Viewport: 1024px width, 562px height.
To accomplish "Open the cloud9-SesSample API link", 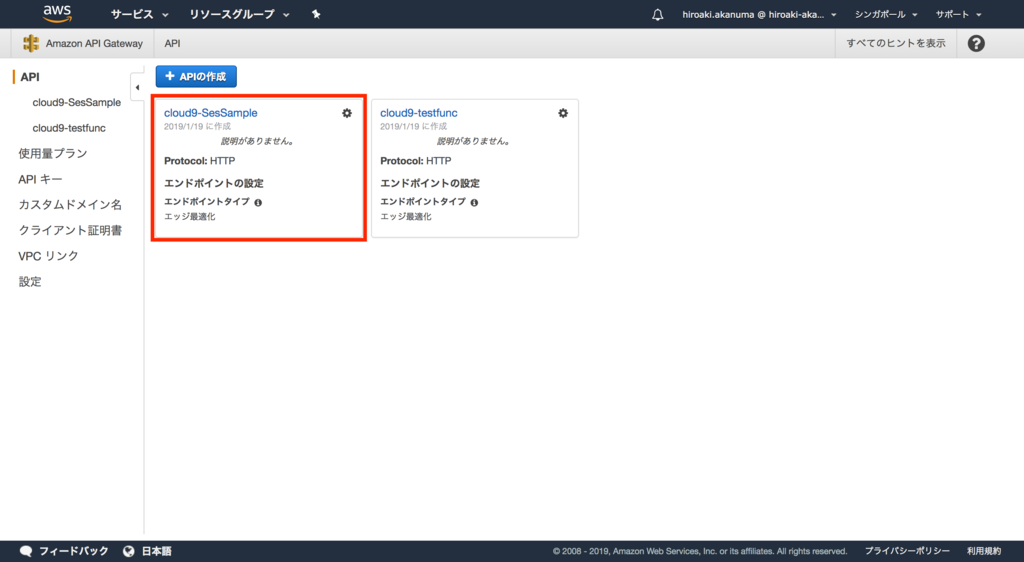I will [x=210, y=113].
